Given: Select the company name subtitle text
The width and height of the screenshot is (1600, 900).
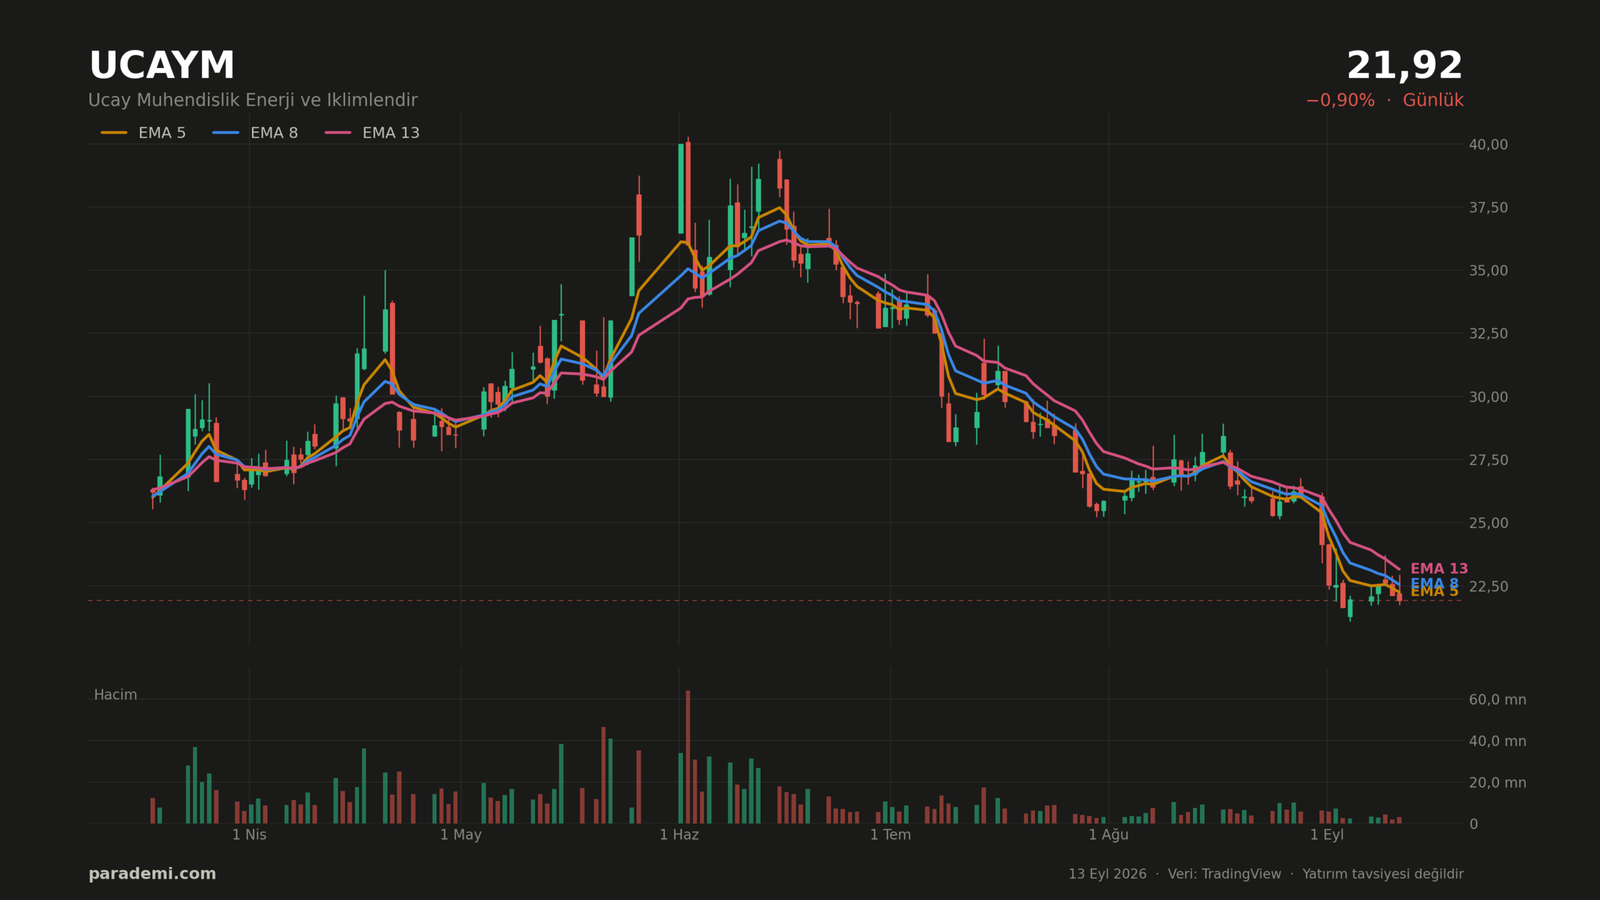Looking at the screenshot, I should point(253,101).
